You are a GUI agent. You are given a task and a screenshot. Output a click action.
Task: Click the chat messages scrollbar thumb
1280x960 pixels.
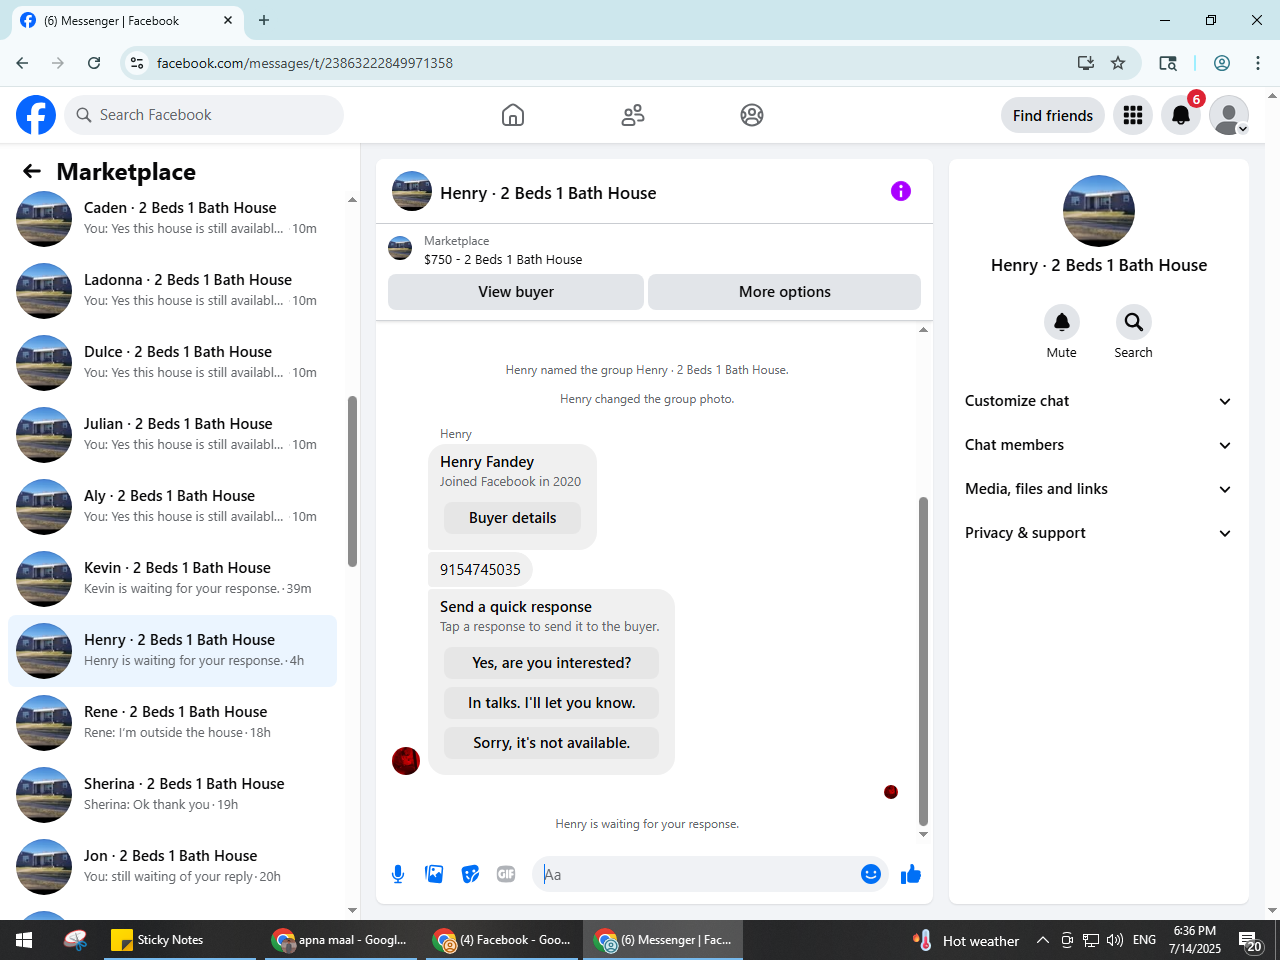tap(923, 661)
